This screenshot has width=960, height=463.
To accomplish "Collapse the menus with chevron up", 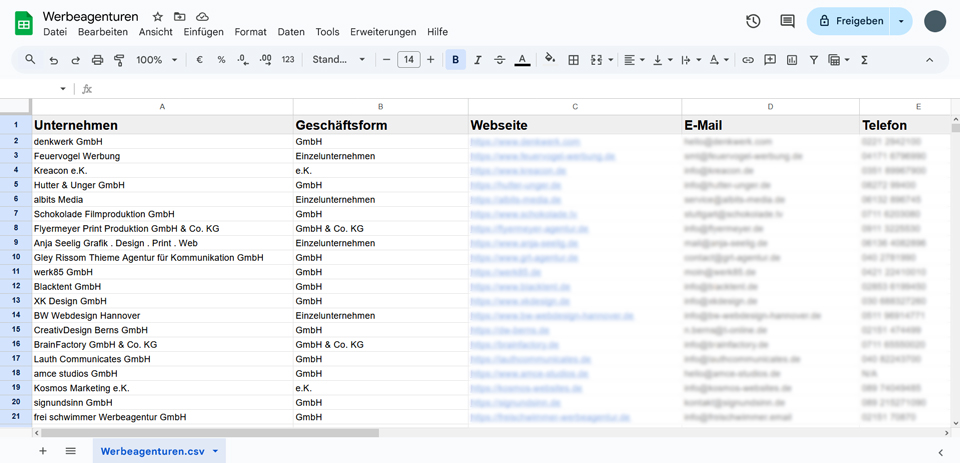I will pyautogui.click(x=929, y=60).
